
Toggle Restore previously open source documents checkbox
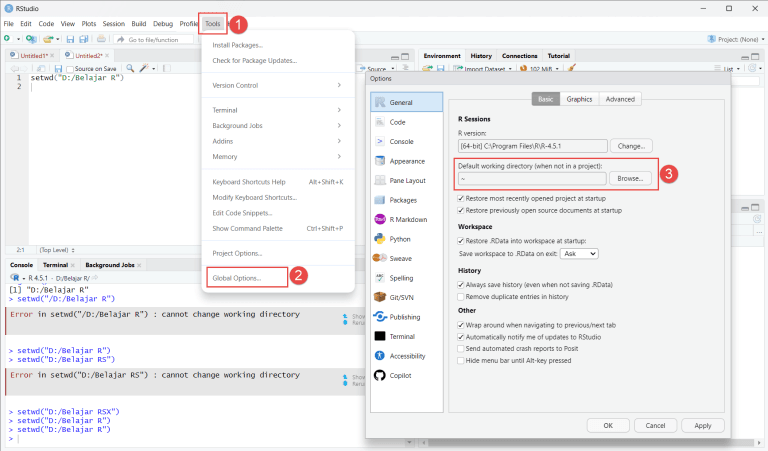point(460,211)
